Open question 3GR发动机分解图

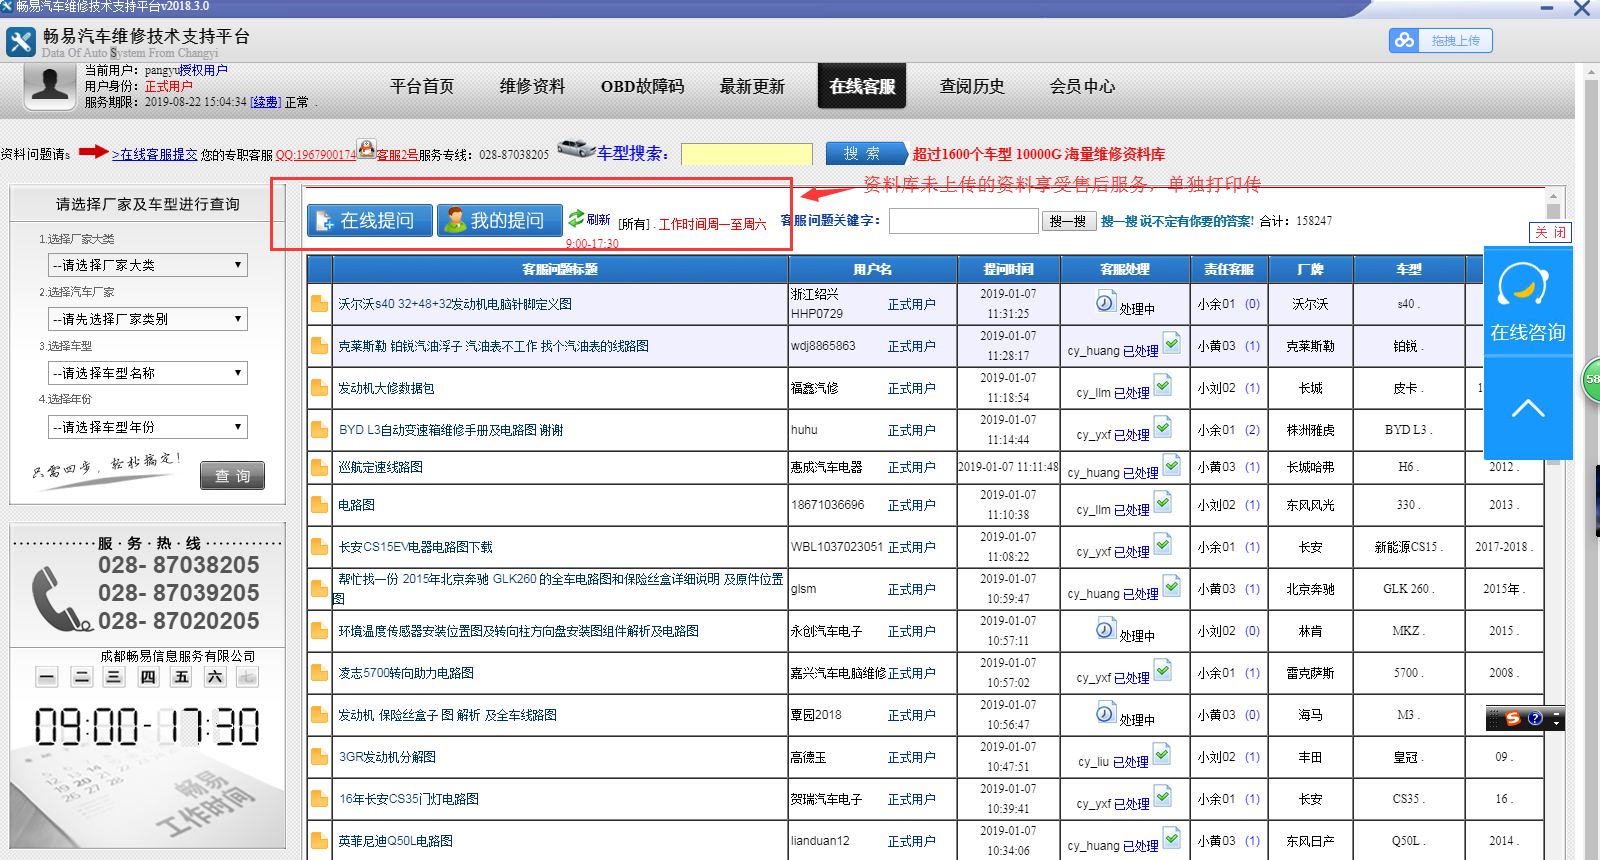[x=387, y=757]
